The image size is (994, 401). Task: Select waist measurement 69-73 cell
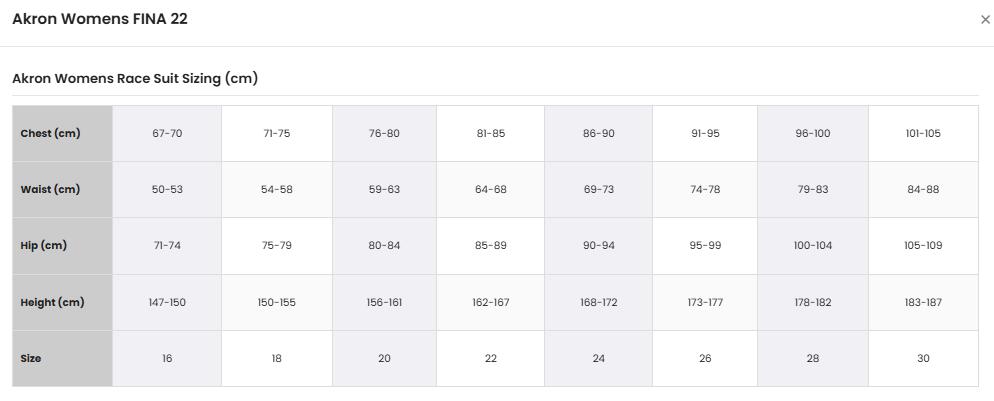point(598,189)
